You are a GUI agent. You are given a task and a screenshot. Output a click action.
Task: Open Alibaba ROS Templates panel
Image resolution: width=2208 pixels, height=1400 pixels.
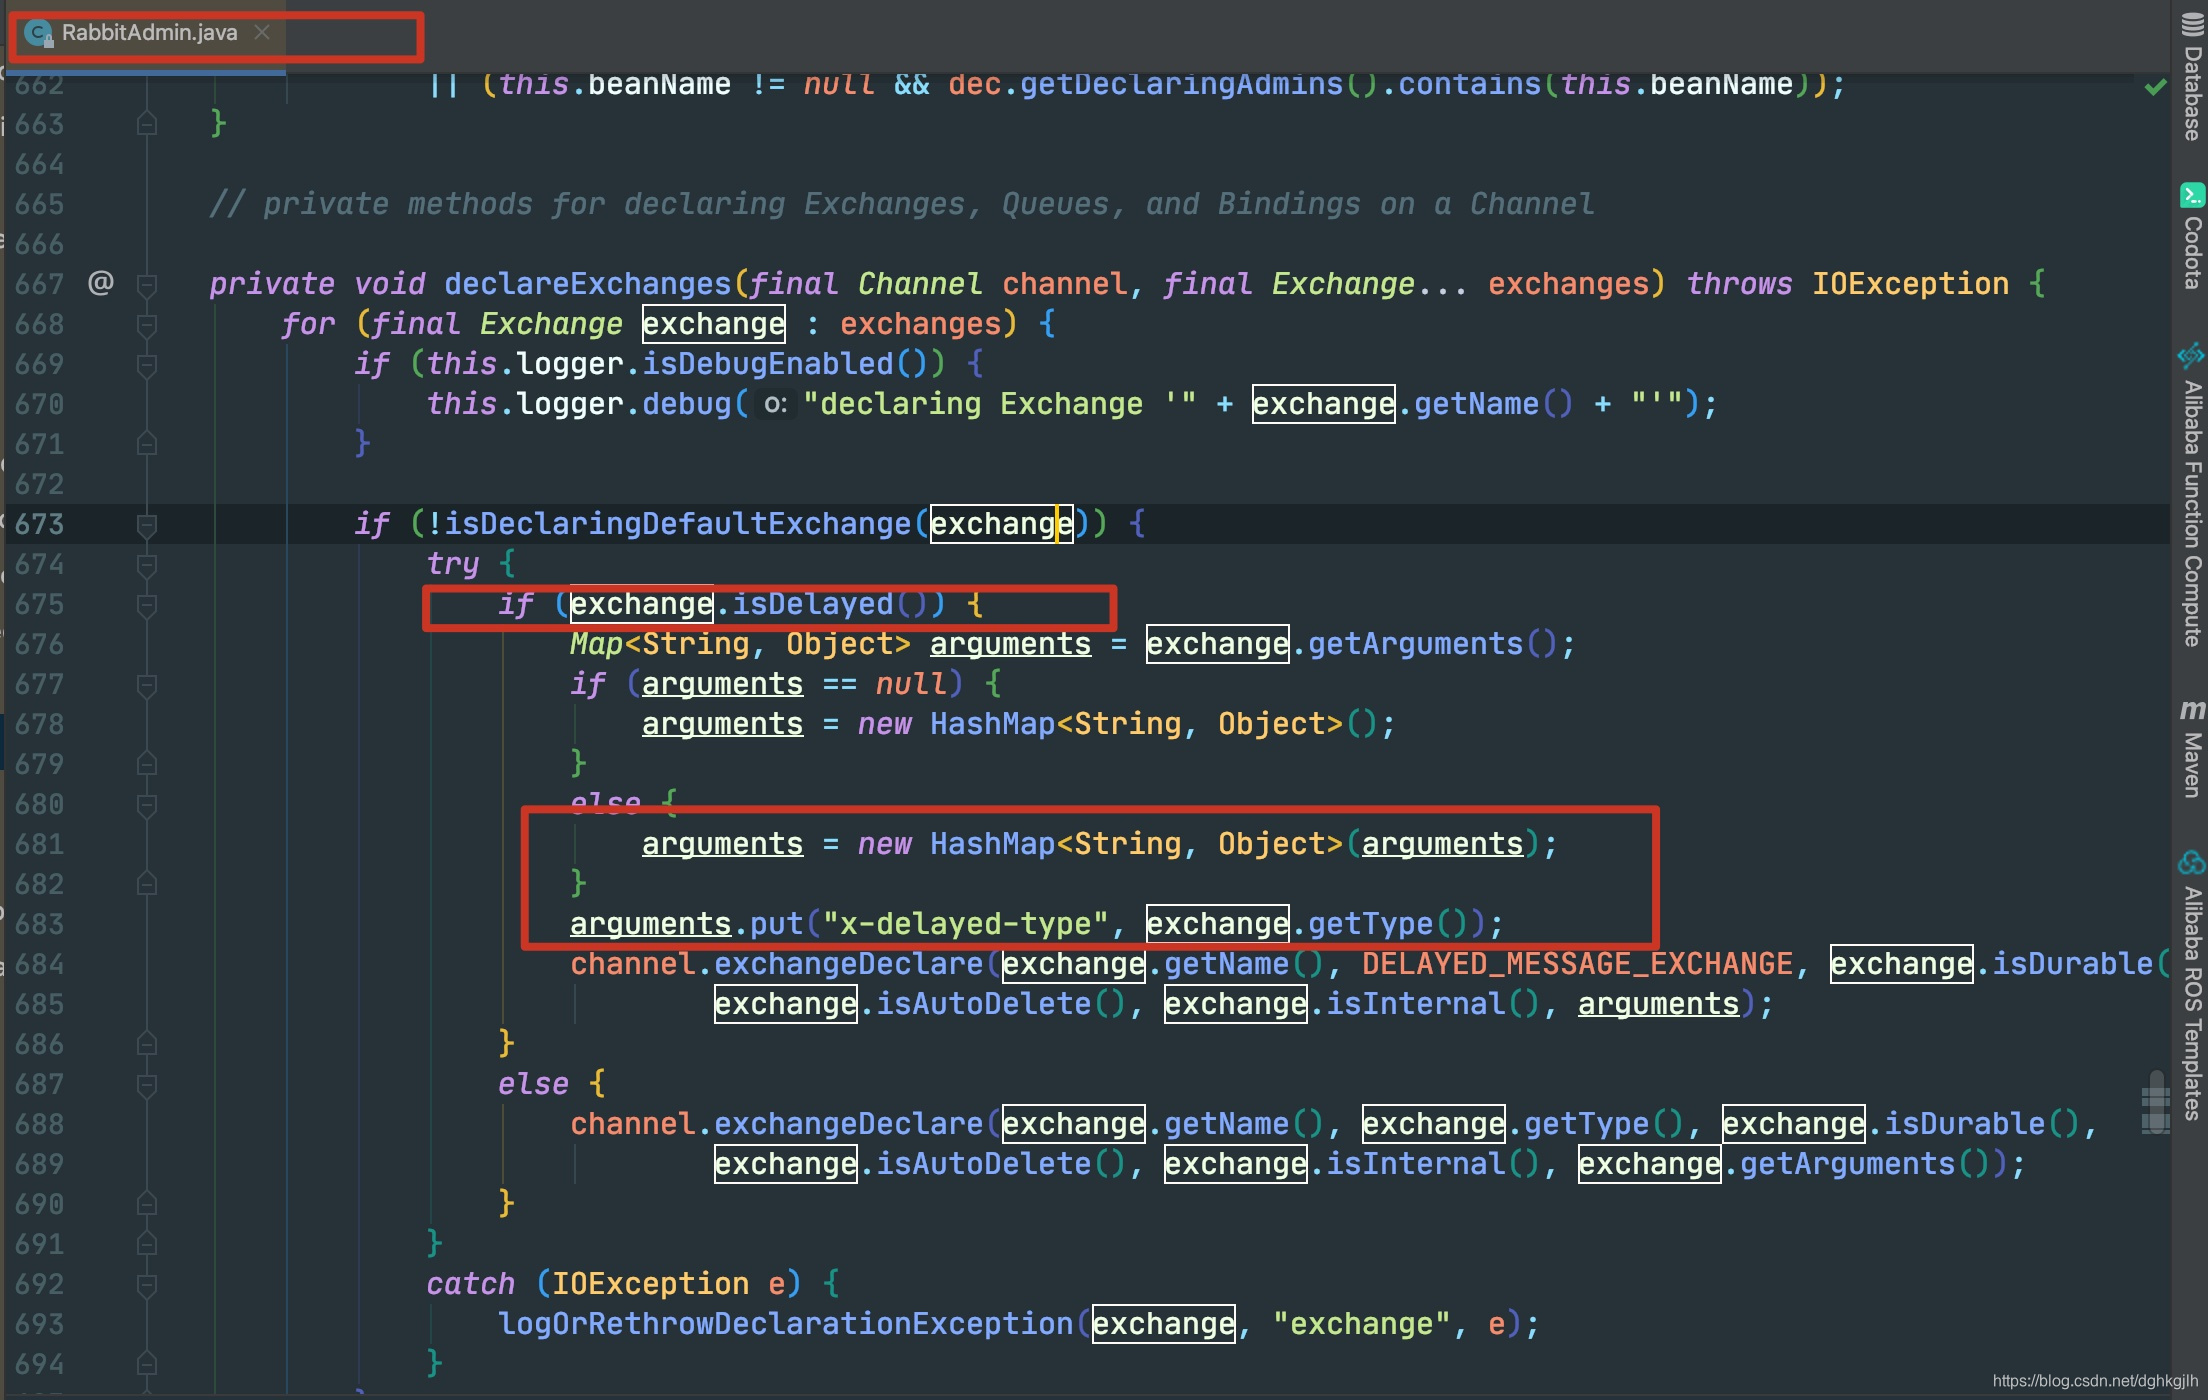tap(2192, 985)
